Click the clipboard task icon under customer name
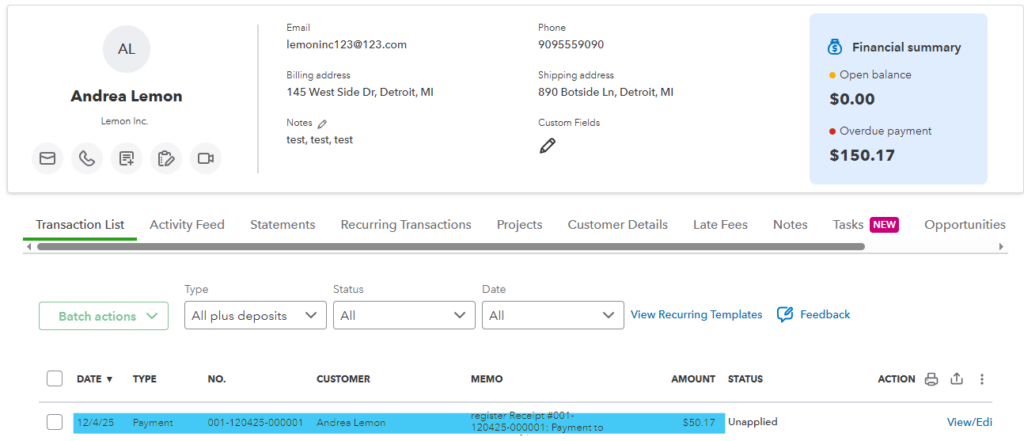This screenshot has width=1024, height=441. tap(166, 159)
